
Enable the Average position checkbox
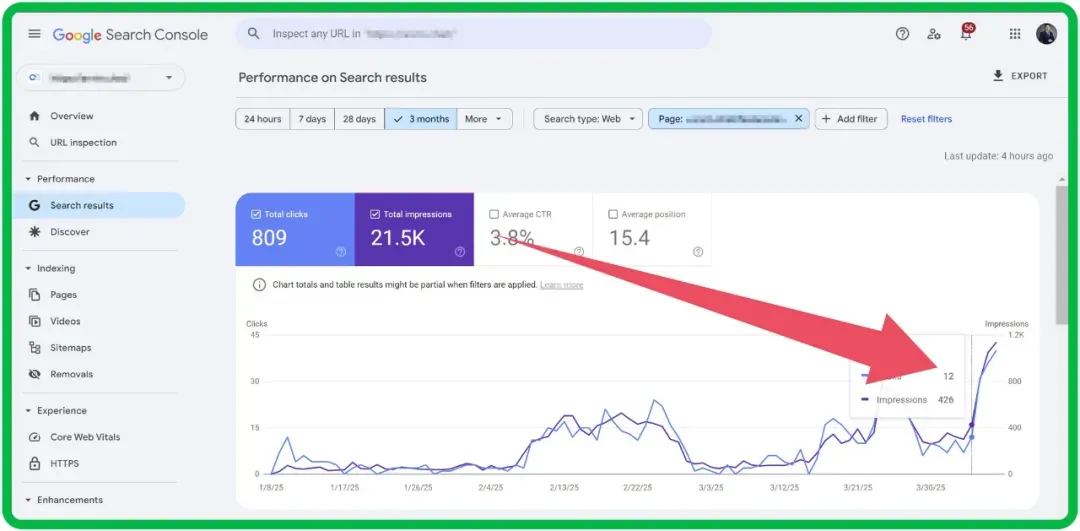[613, 214]
